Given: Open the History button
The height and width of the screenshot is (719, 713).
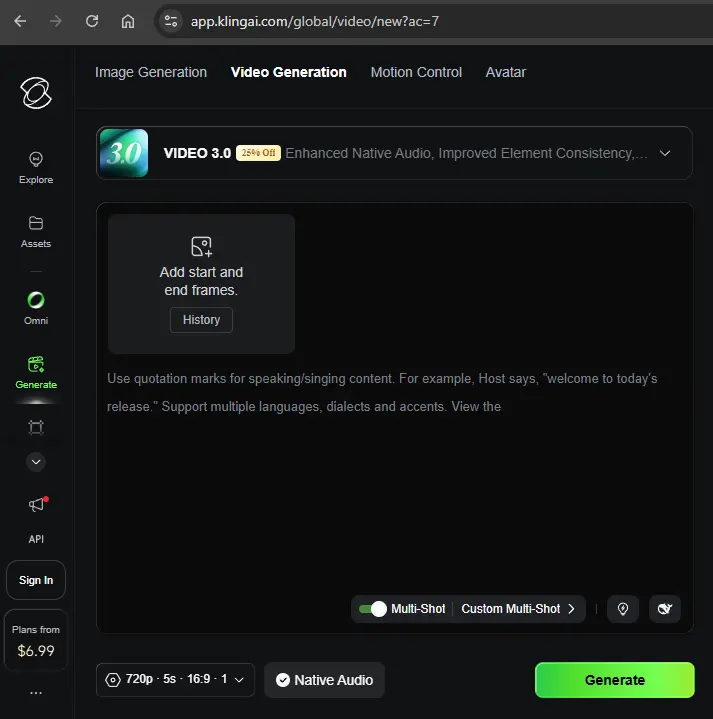Looking at the screenshot, I should coord(201,320).
